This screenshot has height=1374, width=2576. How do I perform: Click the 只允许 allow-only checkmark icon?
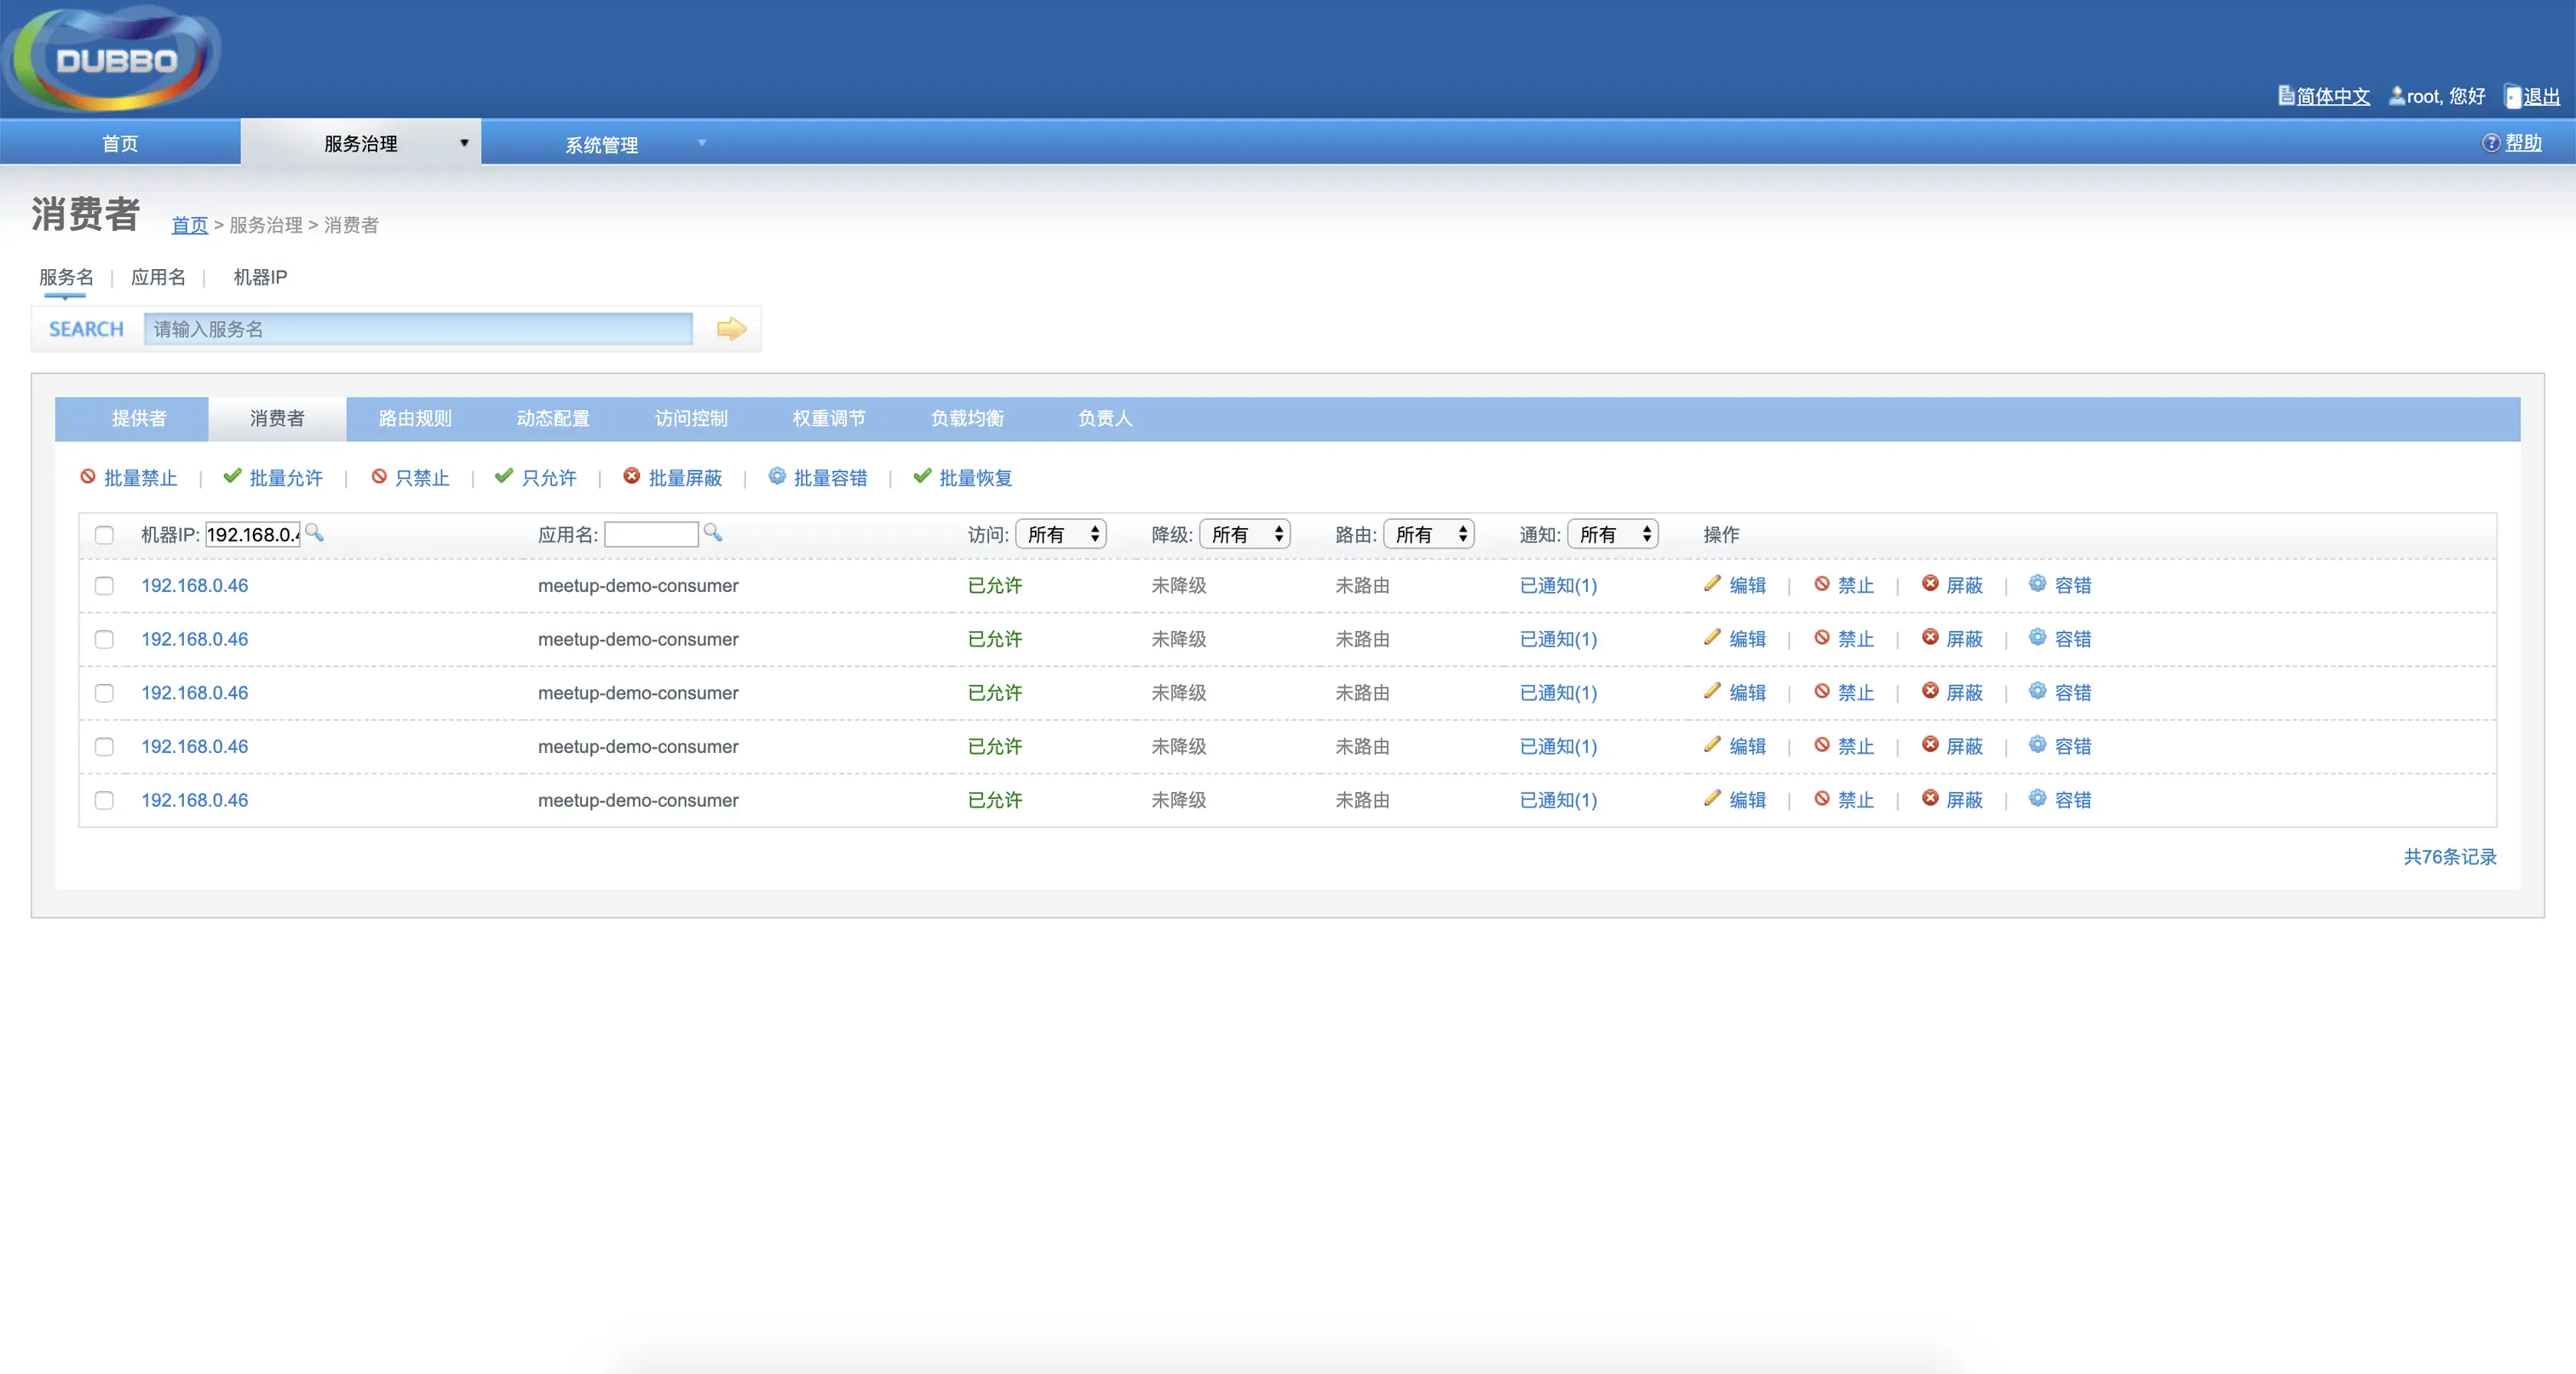[504, 477]
